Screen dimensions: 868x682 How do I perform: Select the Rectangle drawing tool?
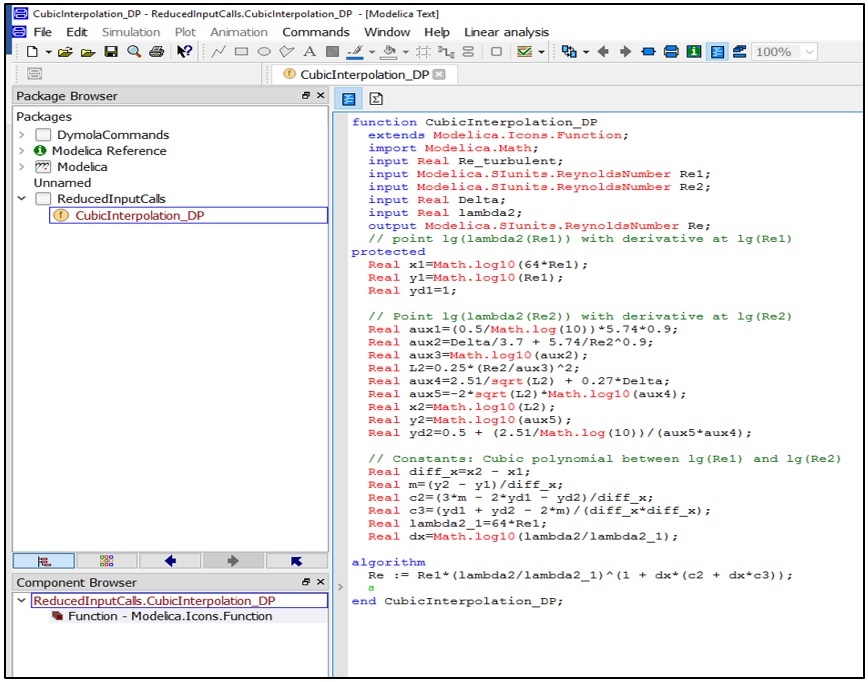241,52
